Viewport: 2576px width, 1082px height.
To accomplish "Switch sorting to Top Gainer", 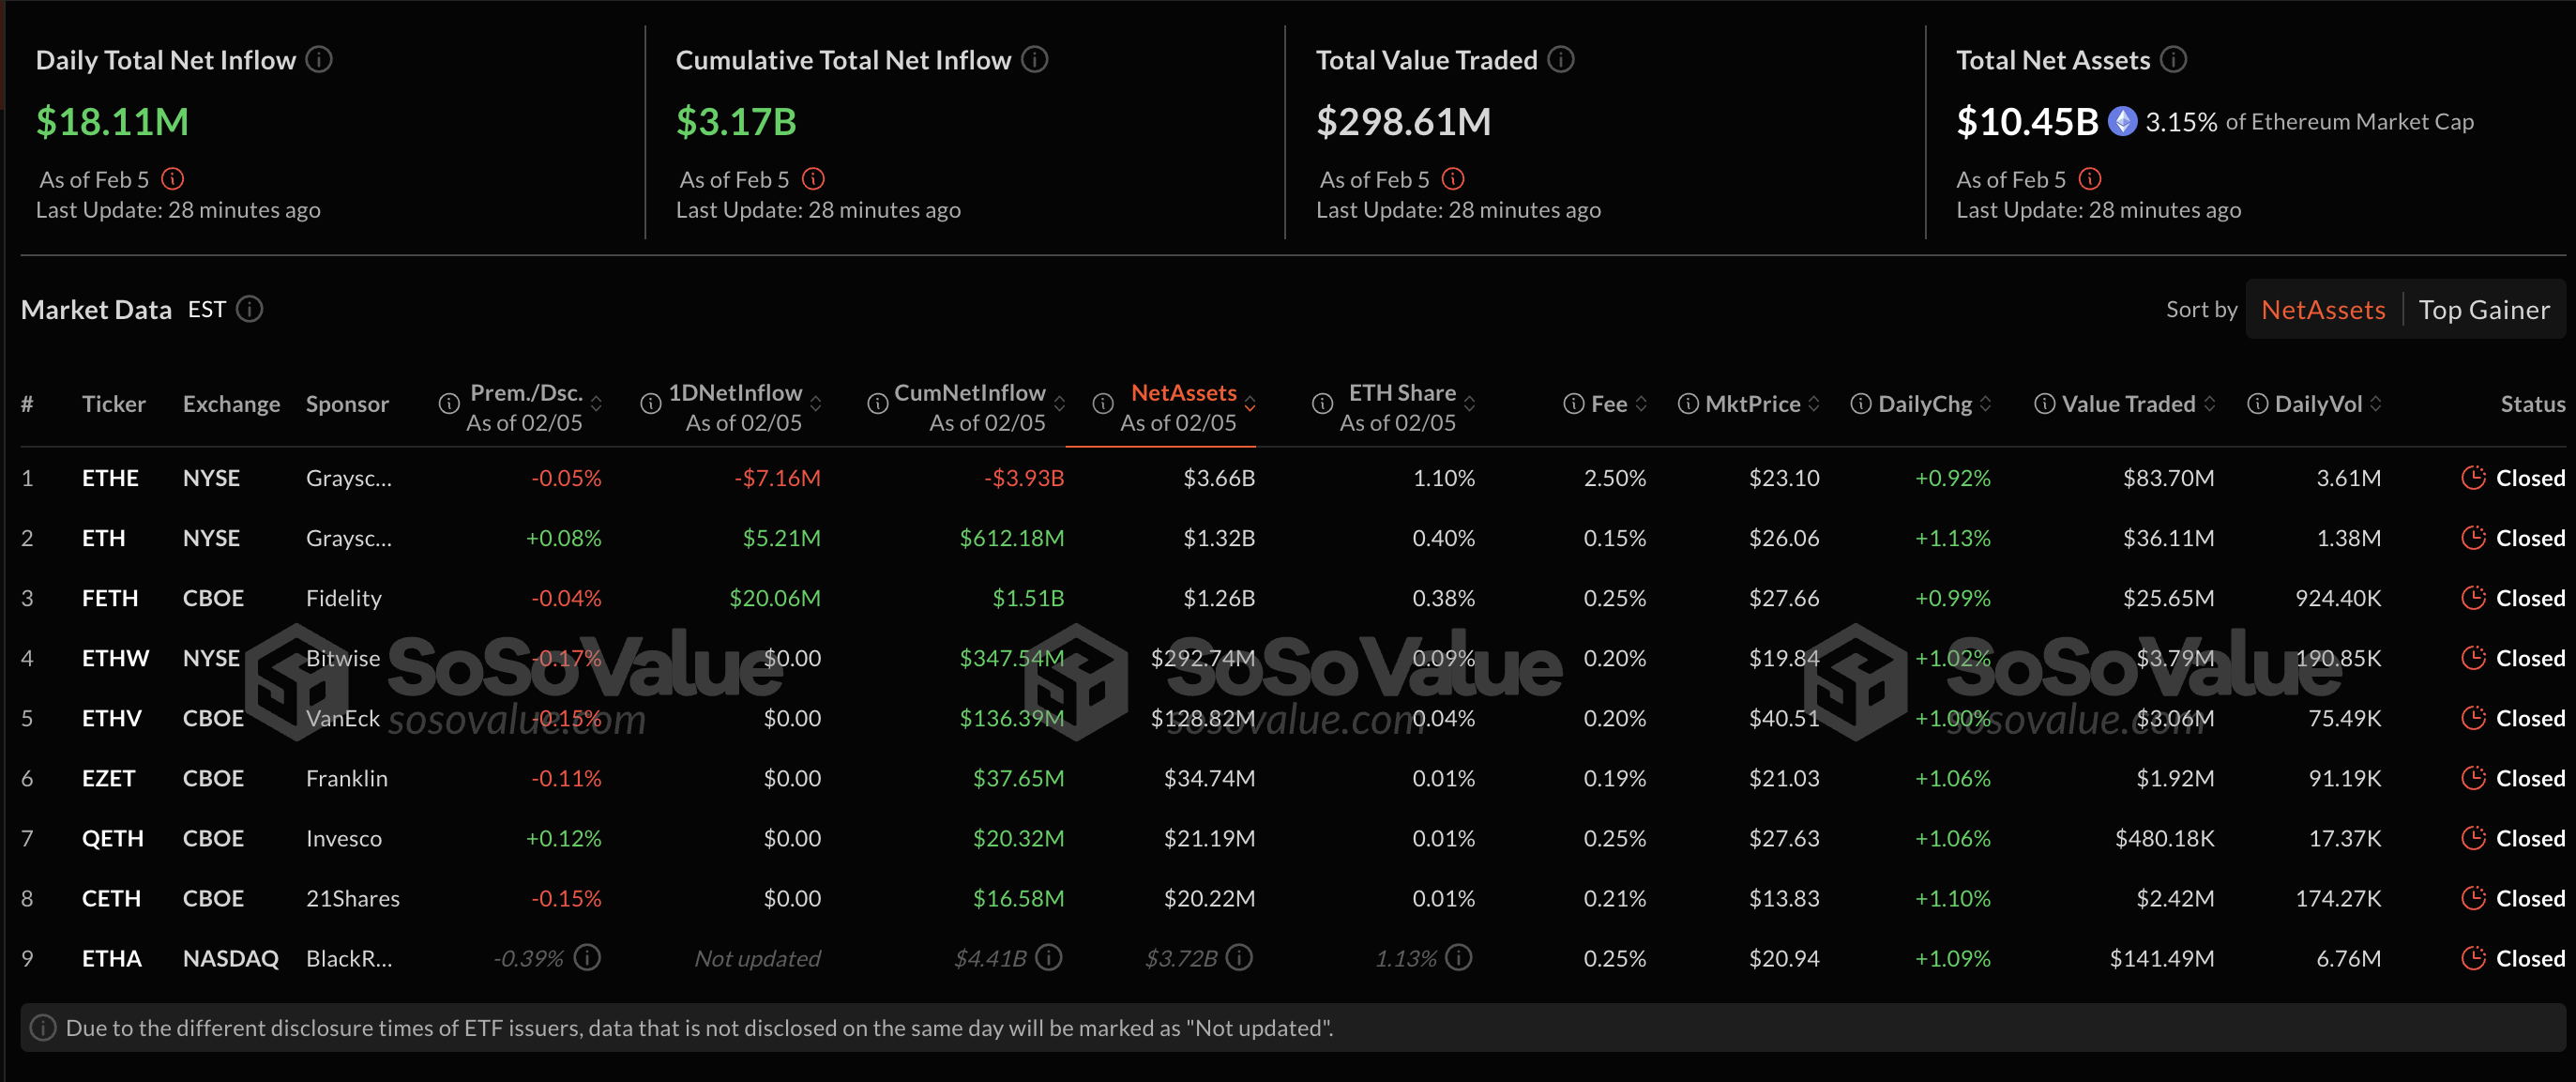I will point(2483,310).
